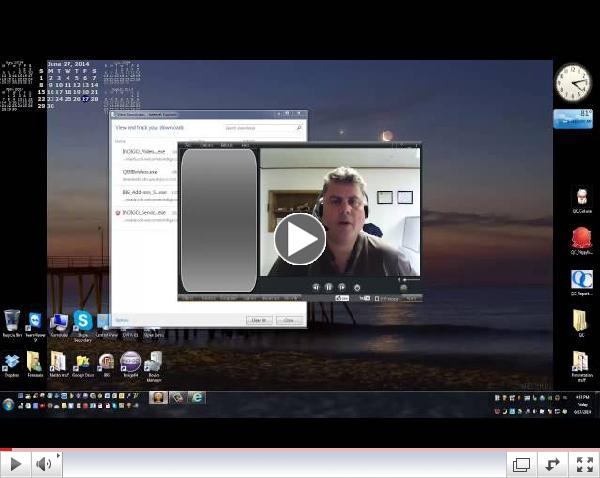Toggle the checkbox in webcam window bottom bar

(x=377, y=299)
